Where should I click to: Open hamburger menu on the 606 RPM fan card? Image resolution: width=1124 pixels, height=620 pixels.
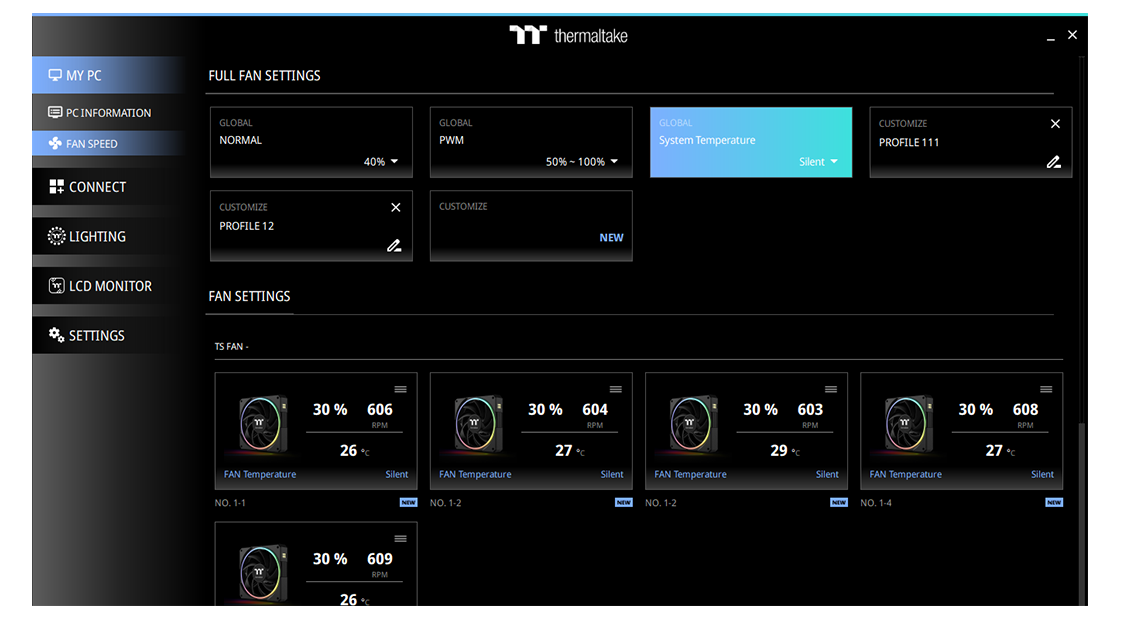[x=400, y=389]
